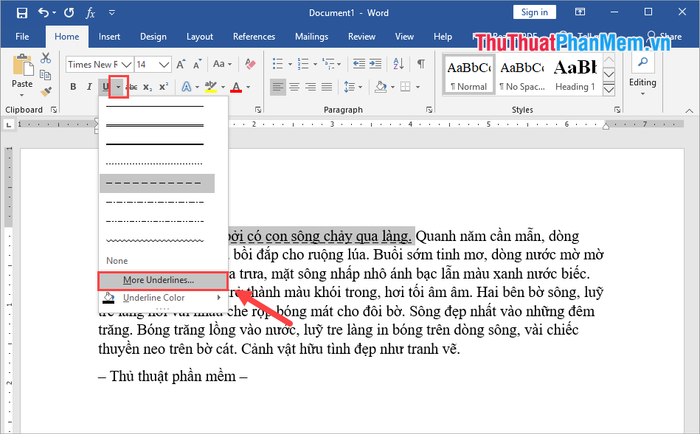Viewport: 700px width, 434px height.
Task: Toggle show paragraph marks ¶
Action: click(421, 64)
